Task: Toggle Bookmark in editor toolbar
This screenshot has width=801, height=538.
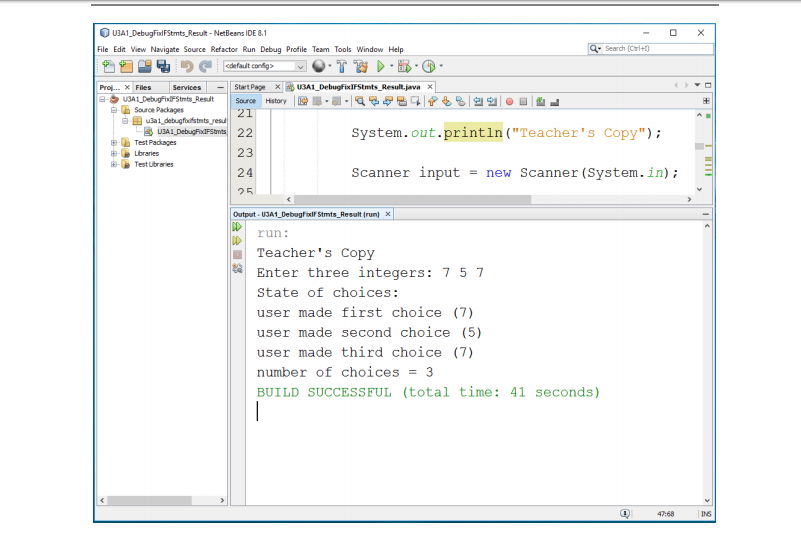Action: coord(460,101)
